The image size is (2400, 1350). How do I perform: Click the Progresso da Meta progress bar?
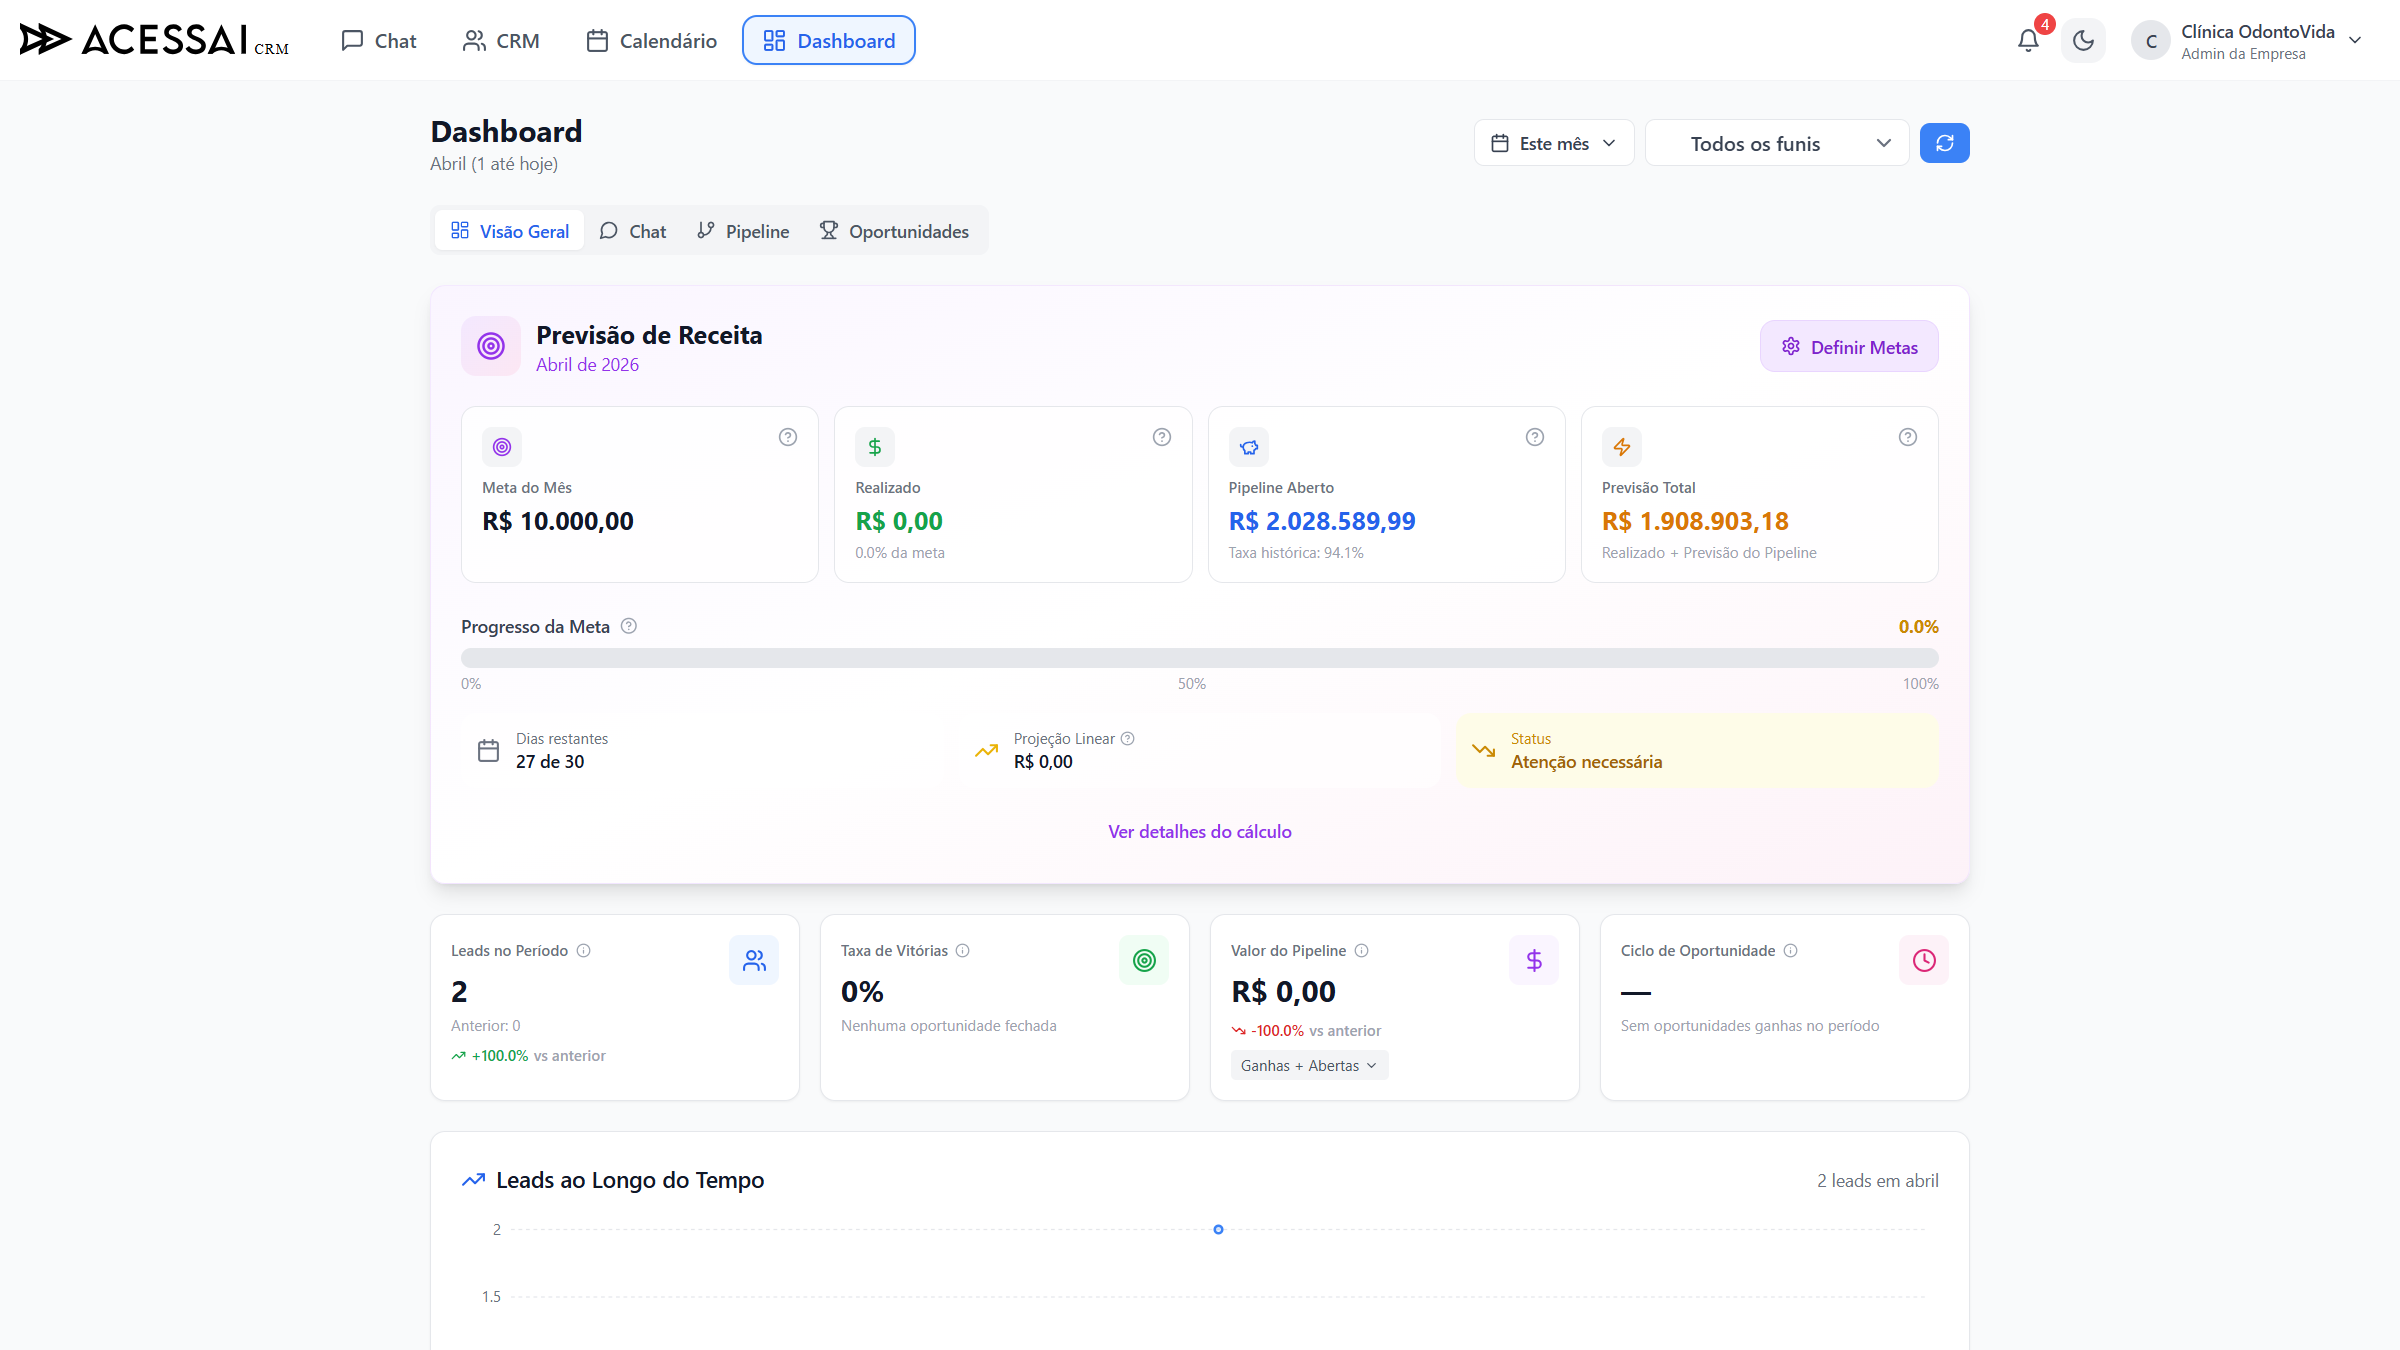click(1199, 658)
